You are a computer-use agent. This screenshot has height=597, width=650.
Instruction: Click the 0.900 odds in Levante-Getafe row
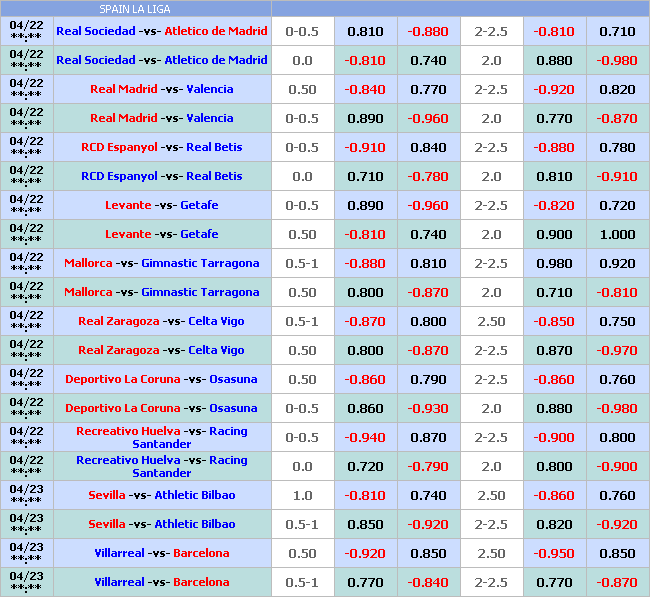coord(554,234)
